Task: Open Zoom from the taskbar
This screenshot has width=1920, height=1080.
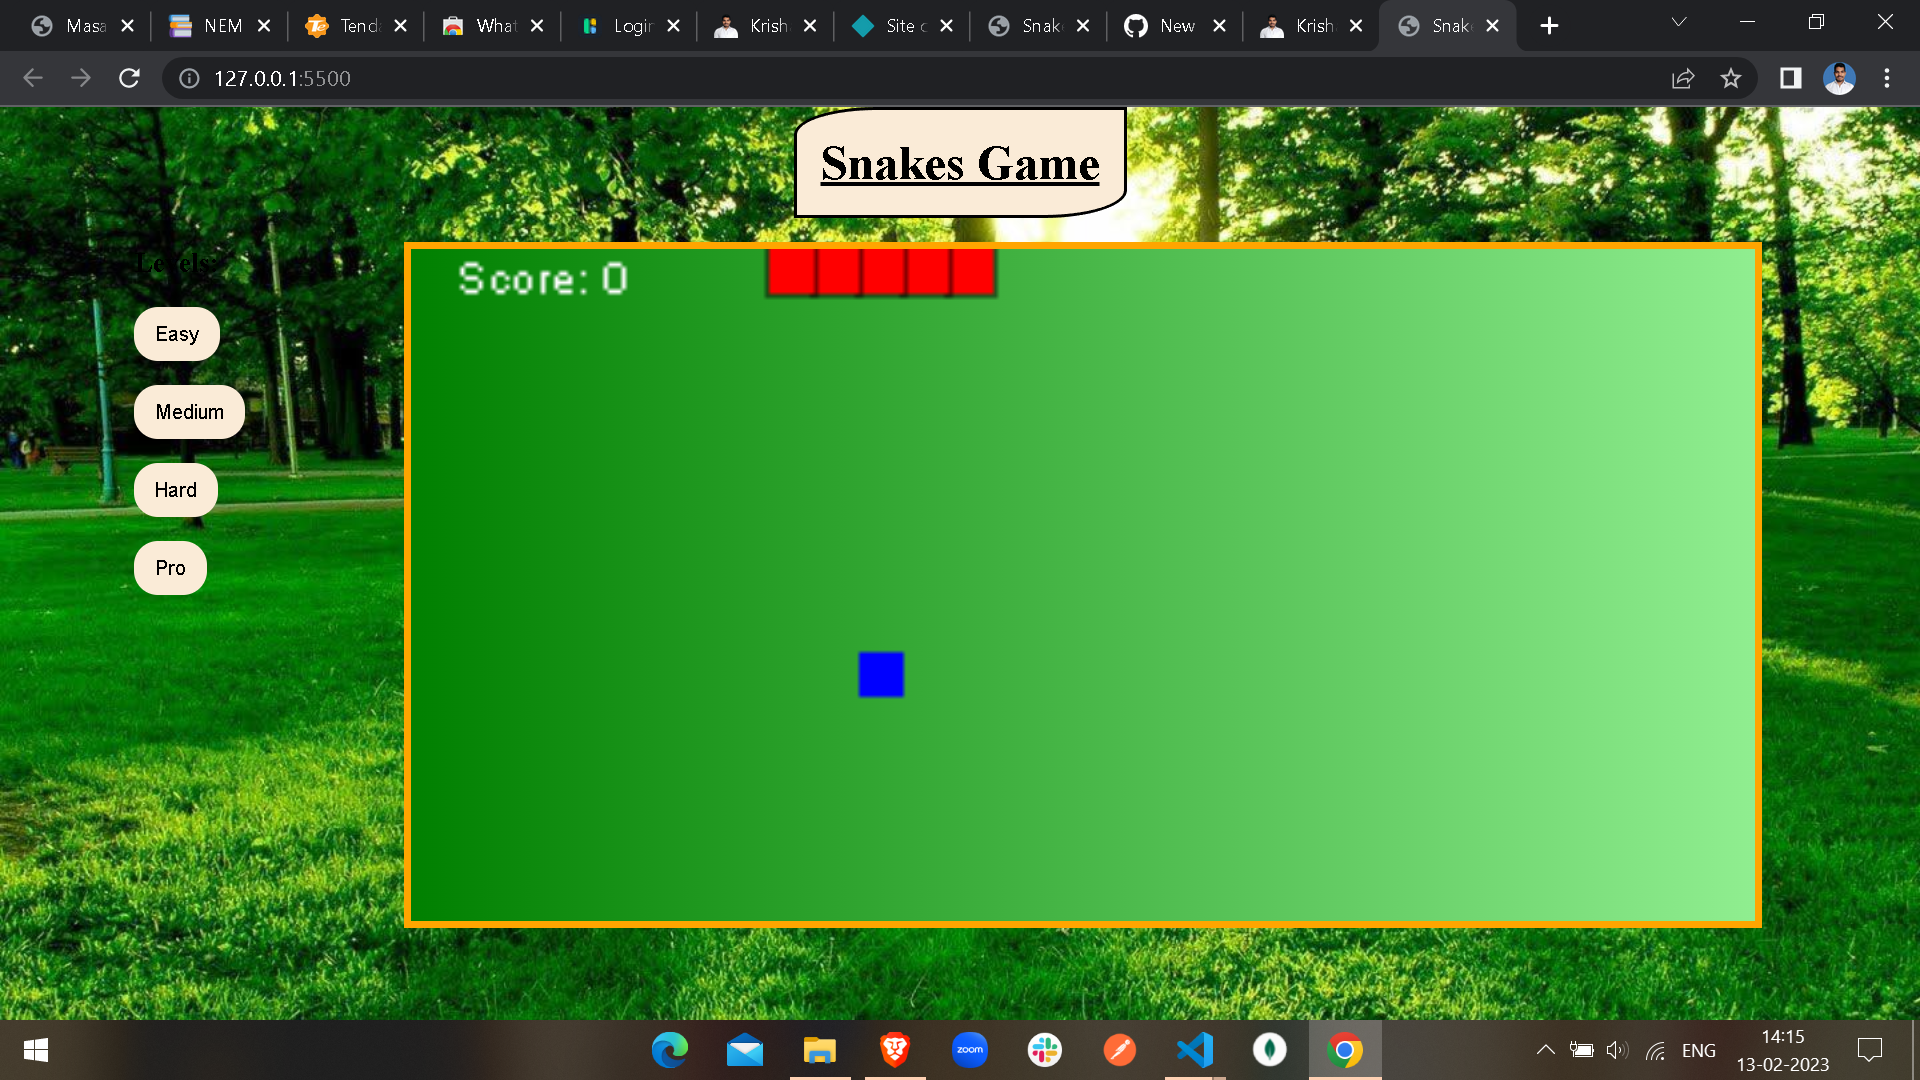Action: [969, 1050]
